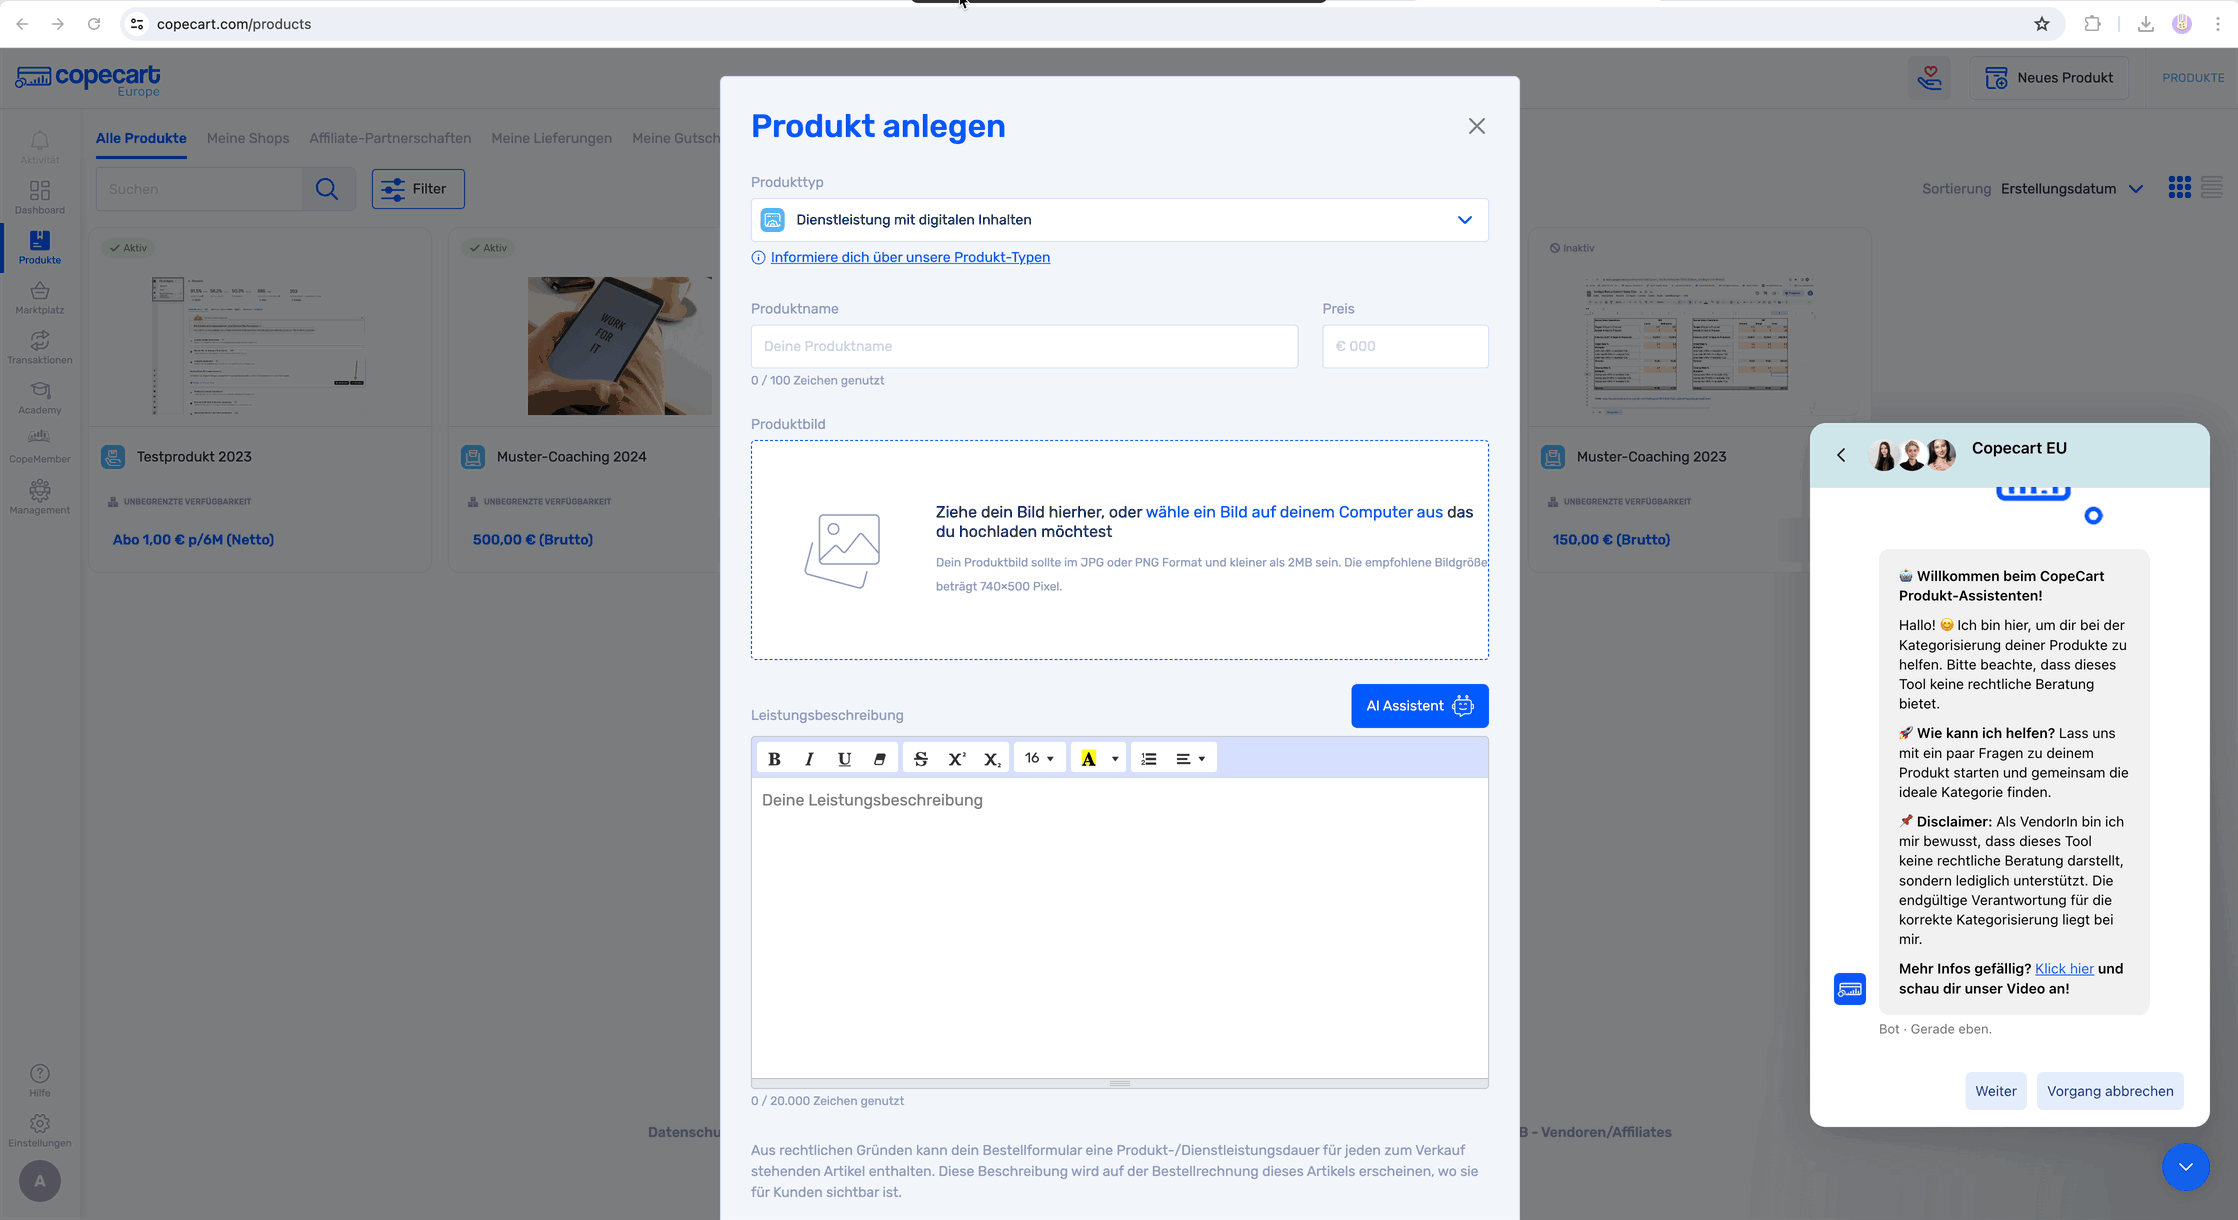Image resolution: width=2238 pixels, height=1220 pixels.
Task: Switch to grid view layout
Action: (2179, 188)
